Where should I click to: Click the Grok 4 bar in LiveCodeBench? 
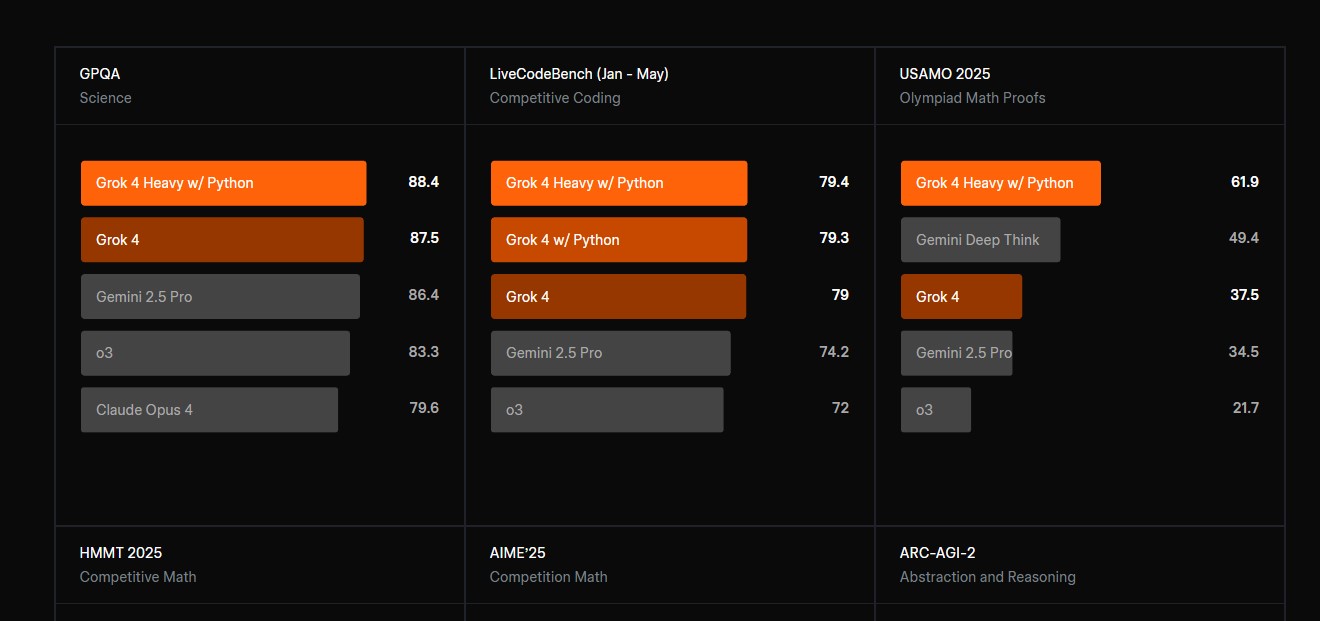[x=618, y=297]
